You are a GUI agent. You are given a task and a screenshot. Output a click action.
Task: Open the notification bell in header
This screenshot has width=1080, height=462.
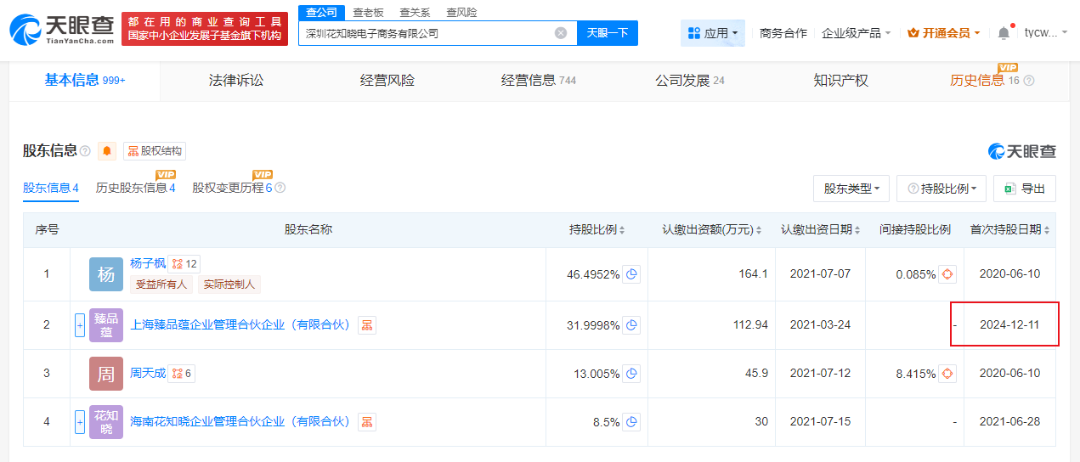point(1004,32)
